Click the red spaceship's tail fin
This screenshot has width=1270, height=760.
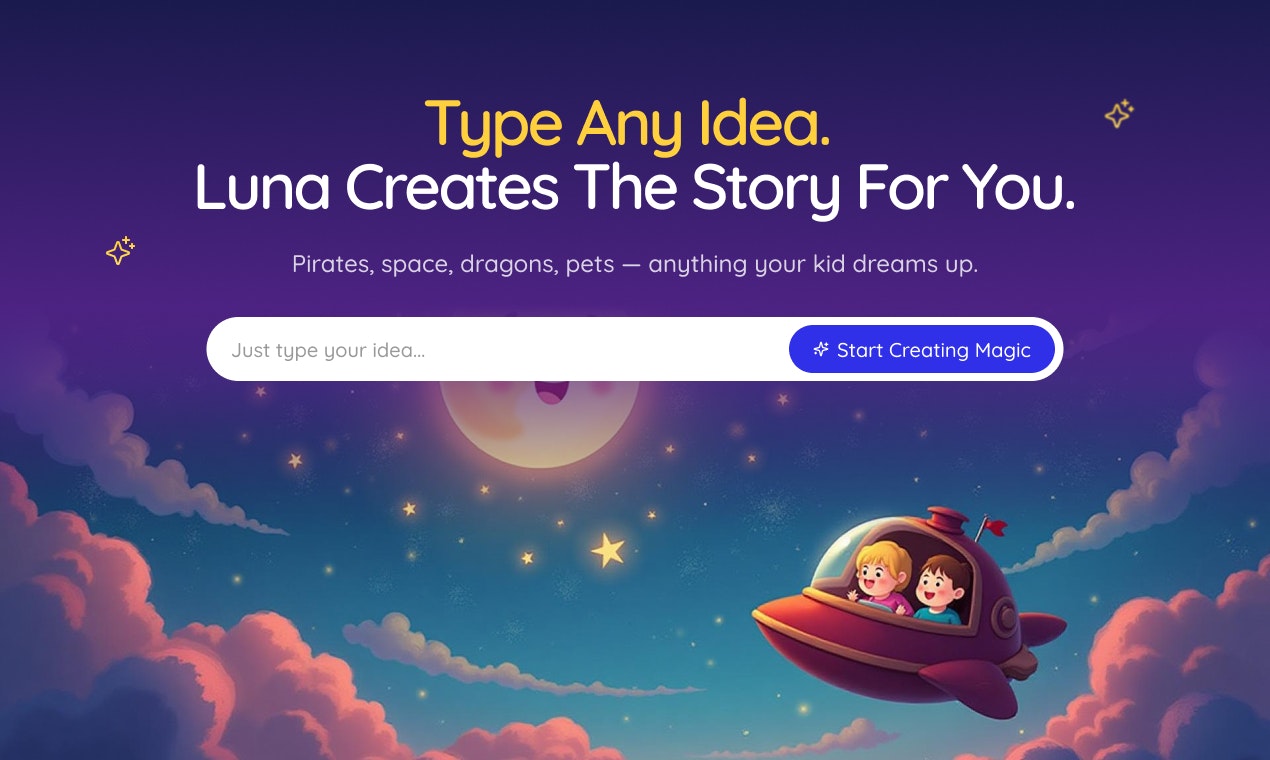1043,630
